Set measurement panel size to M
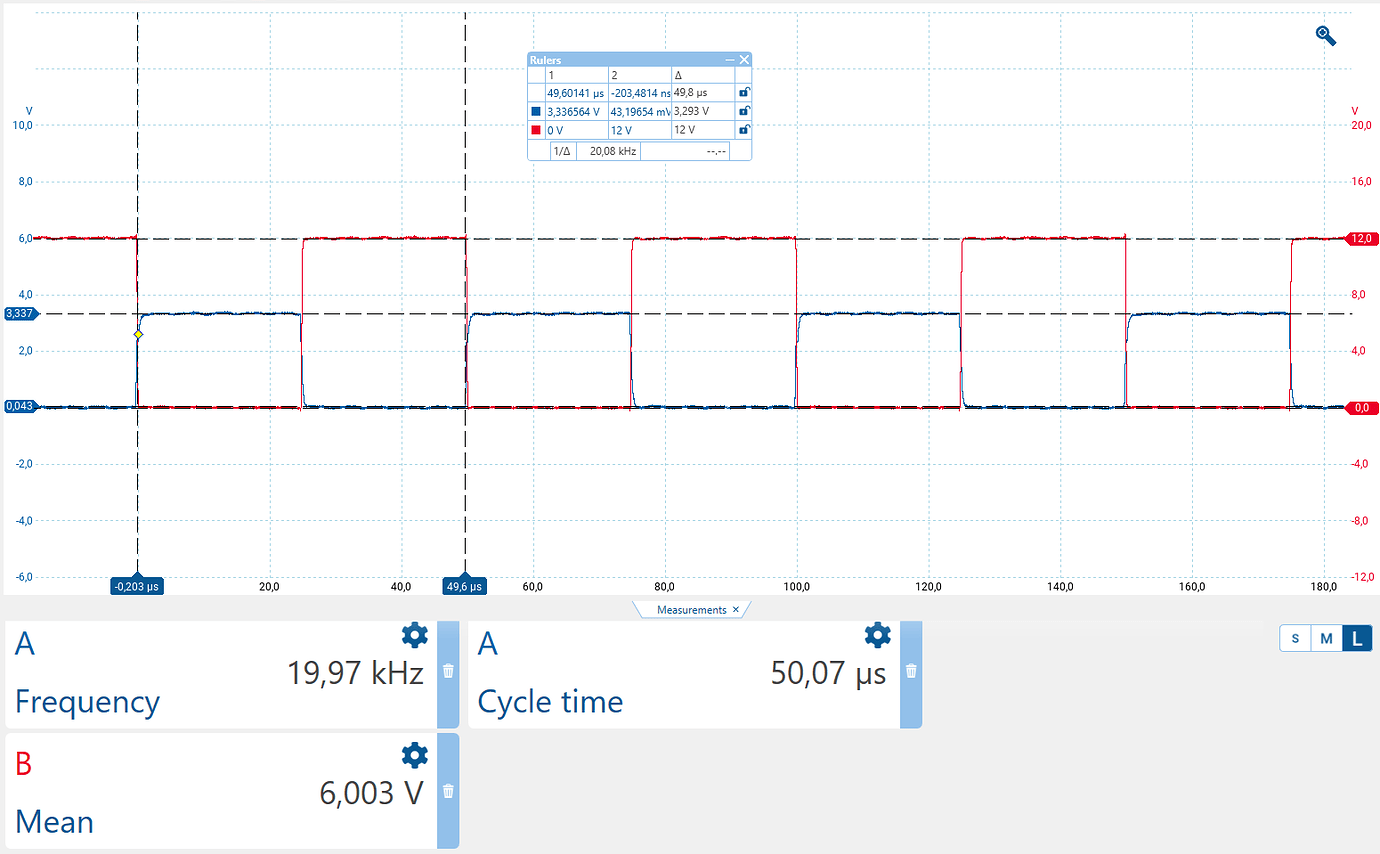 tap(1324, 637)
